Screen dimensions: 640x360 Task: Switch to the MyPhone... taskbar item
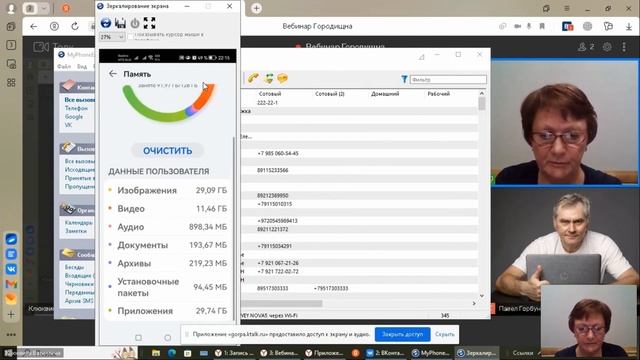(x=430, y=353)
